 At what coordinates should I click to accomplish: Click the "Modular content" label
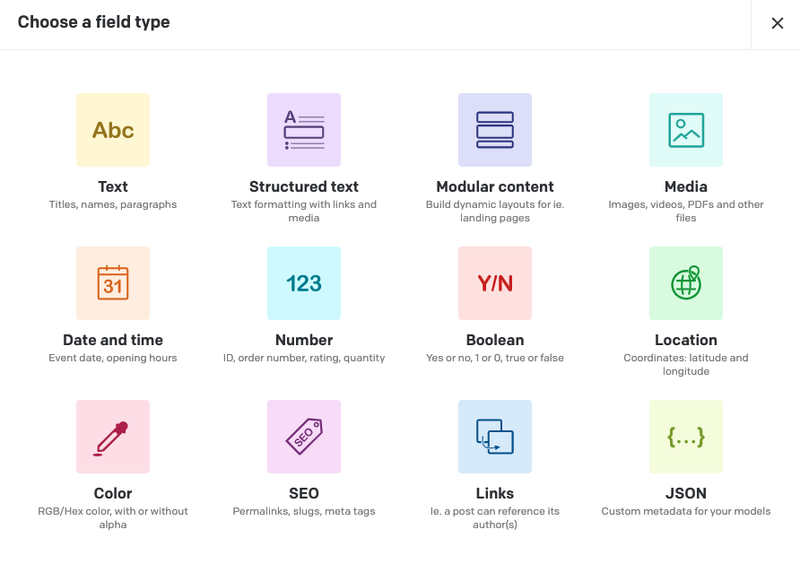coord(495,187)
